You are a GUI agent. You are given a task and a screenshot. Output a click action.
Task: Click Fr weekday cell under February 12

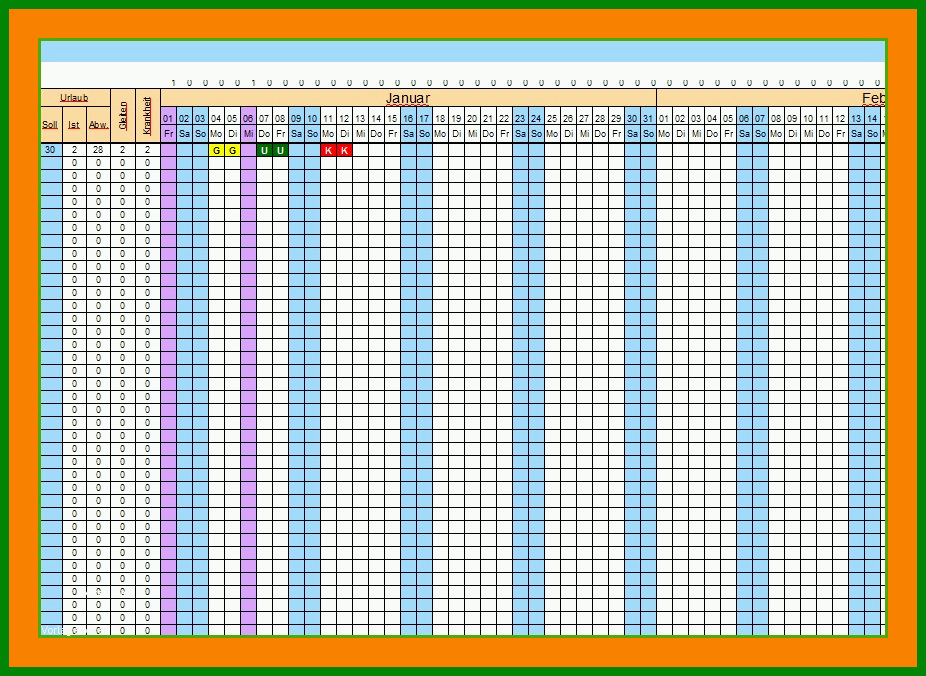[840, 134]
